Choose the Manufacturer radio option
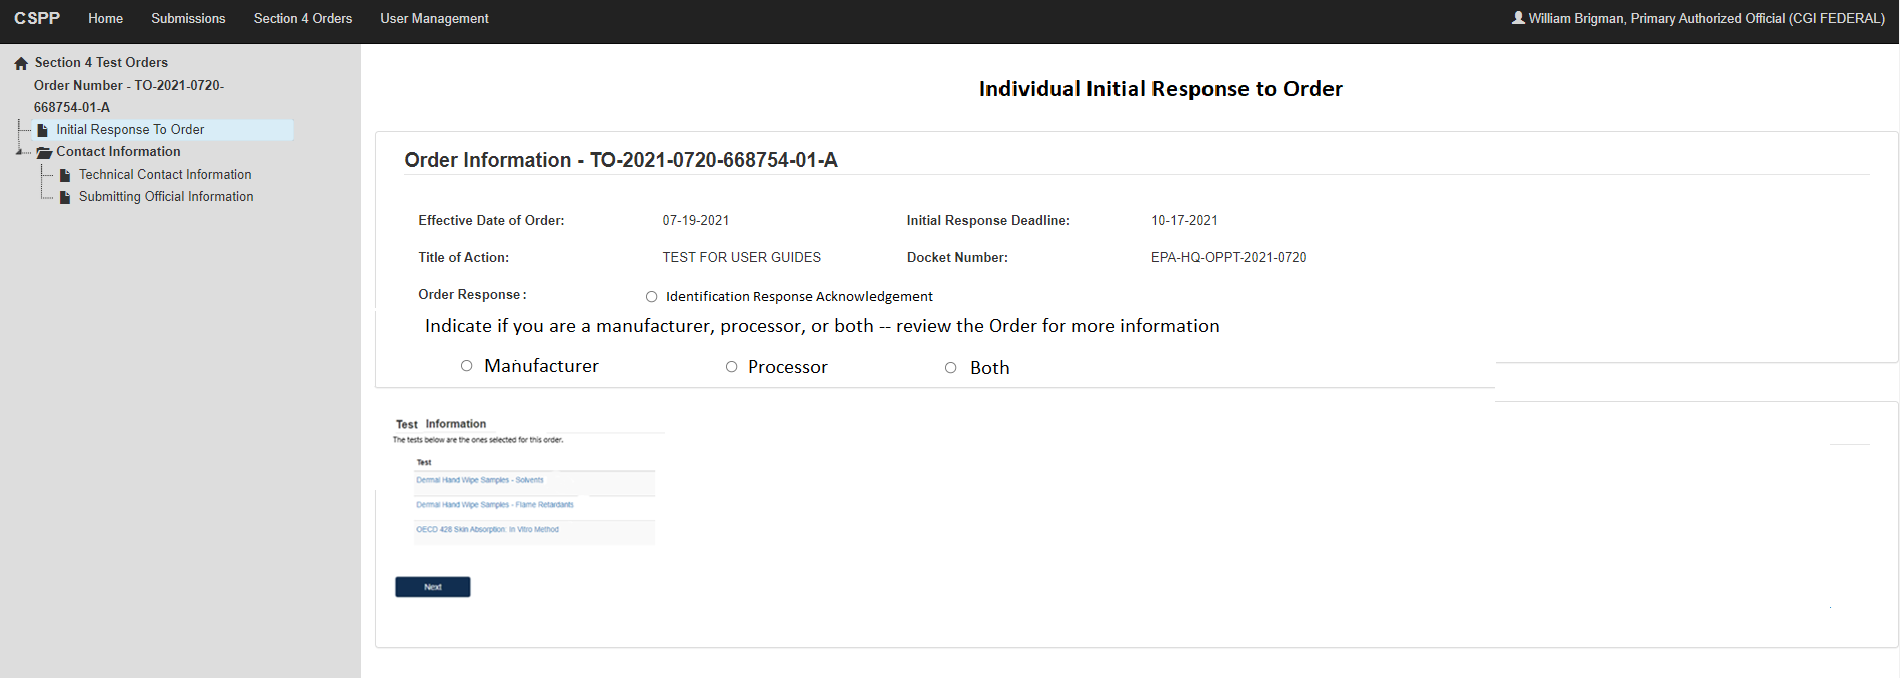 tap(466, 366)
